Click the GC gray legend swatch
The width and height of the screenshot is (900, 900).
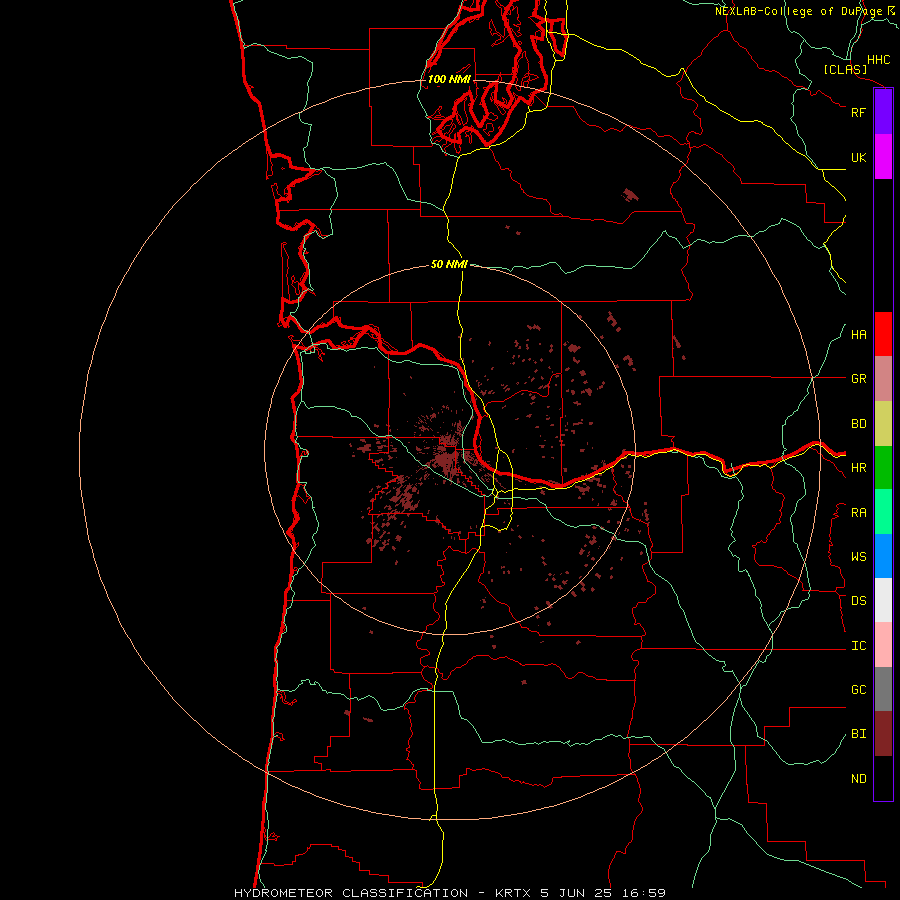[883, 689]
